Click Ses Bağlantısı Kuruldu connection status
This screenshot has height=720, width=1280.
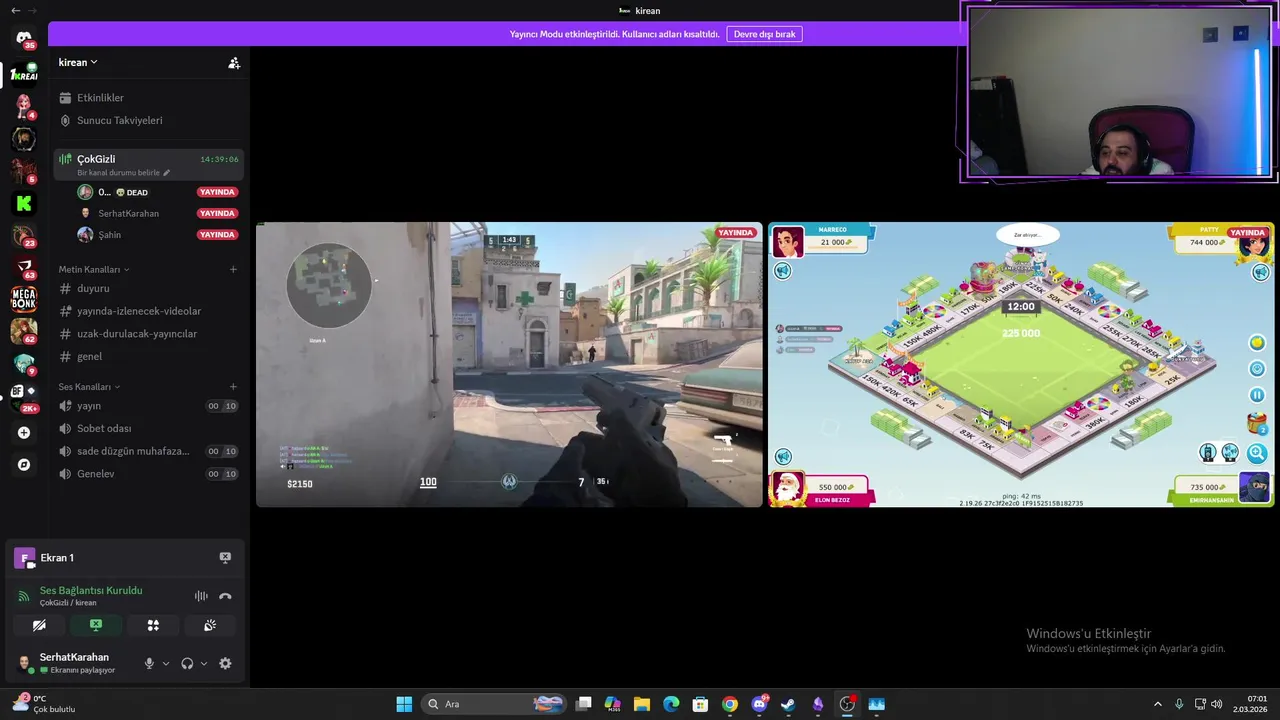[x=91, y=591]
